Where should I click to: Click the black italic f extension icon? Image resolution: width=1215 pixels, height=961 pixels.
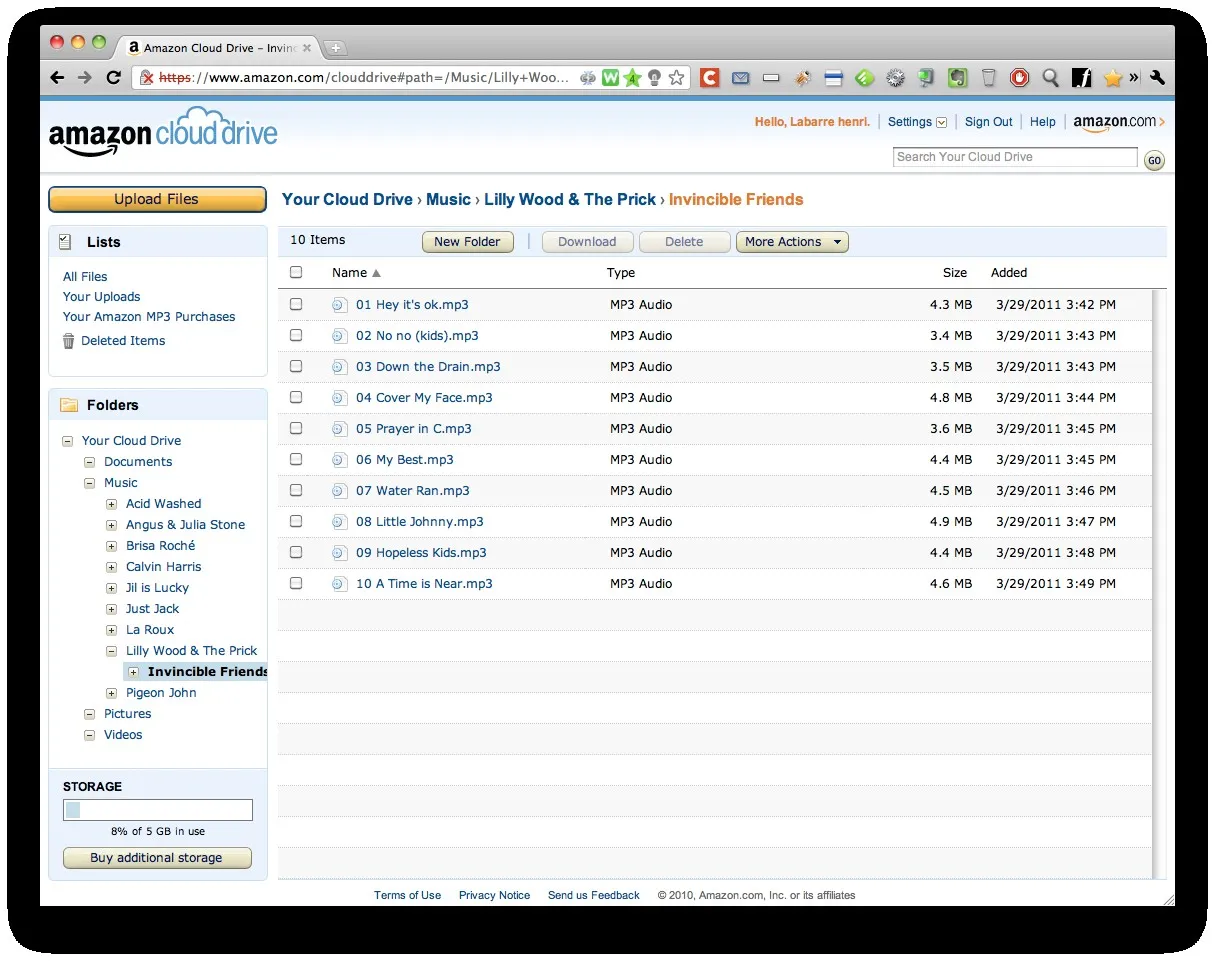(x=1081, y=77)
